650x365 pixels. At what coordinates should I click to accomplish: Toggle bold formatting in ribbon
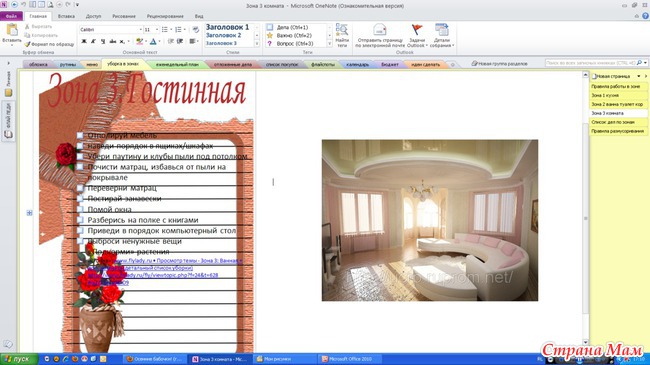pyautogui.click(x=84, y=41)
